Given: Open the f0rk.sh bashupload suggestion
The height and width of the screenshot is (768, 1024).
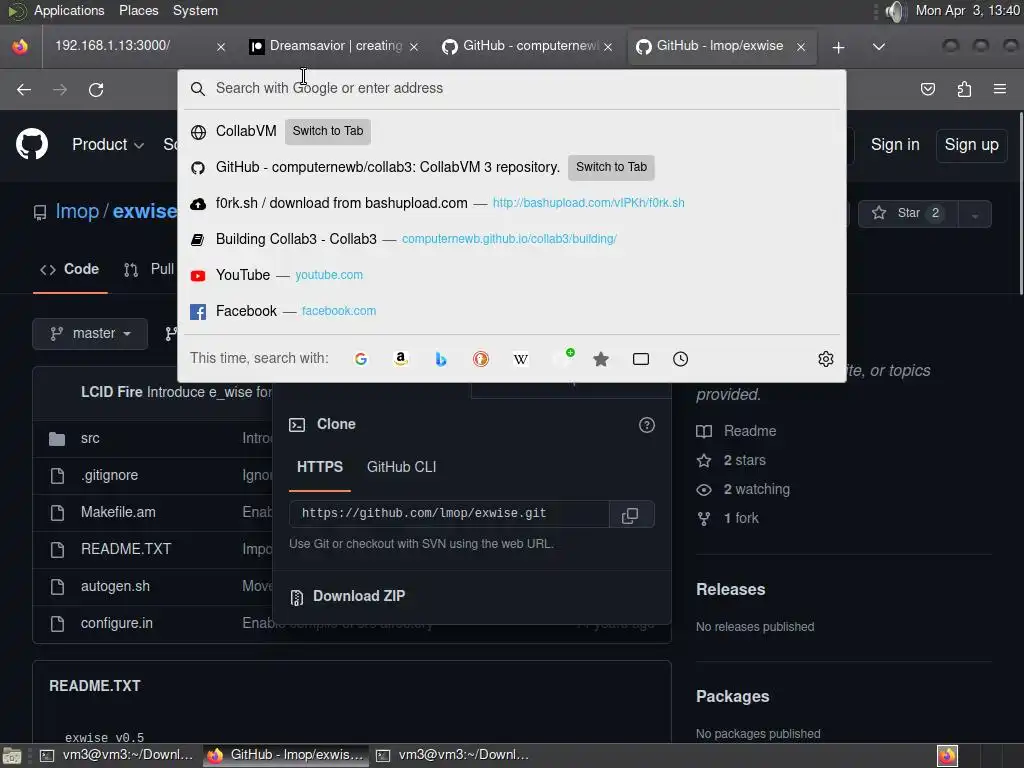Looking at the screenshot, I should [512, 203].
